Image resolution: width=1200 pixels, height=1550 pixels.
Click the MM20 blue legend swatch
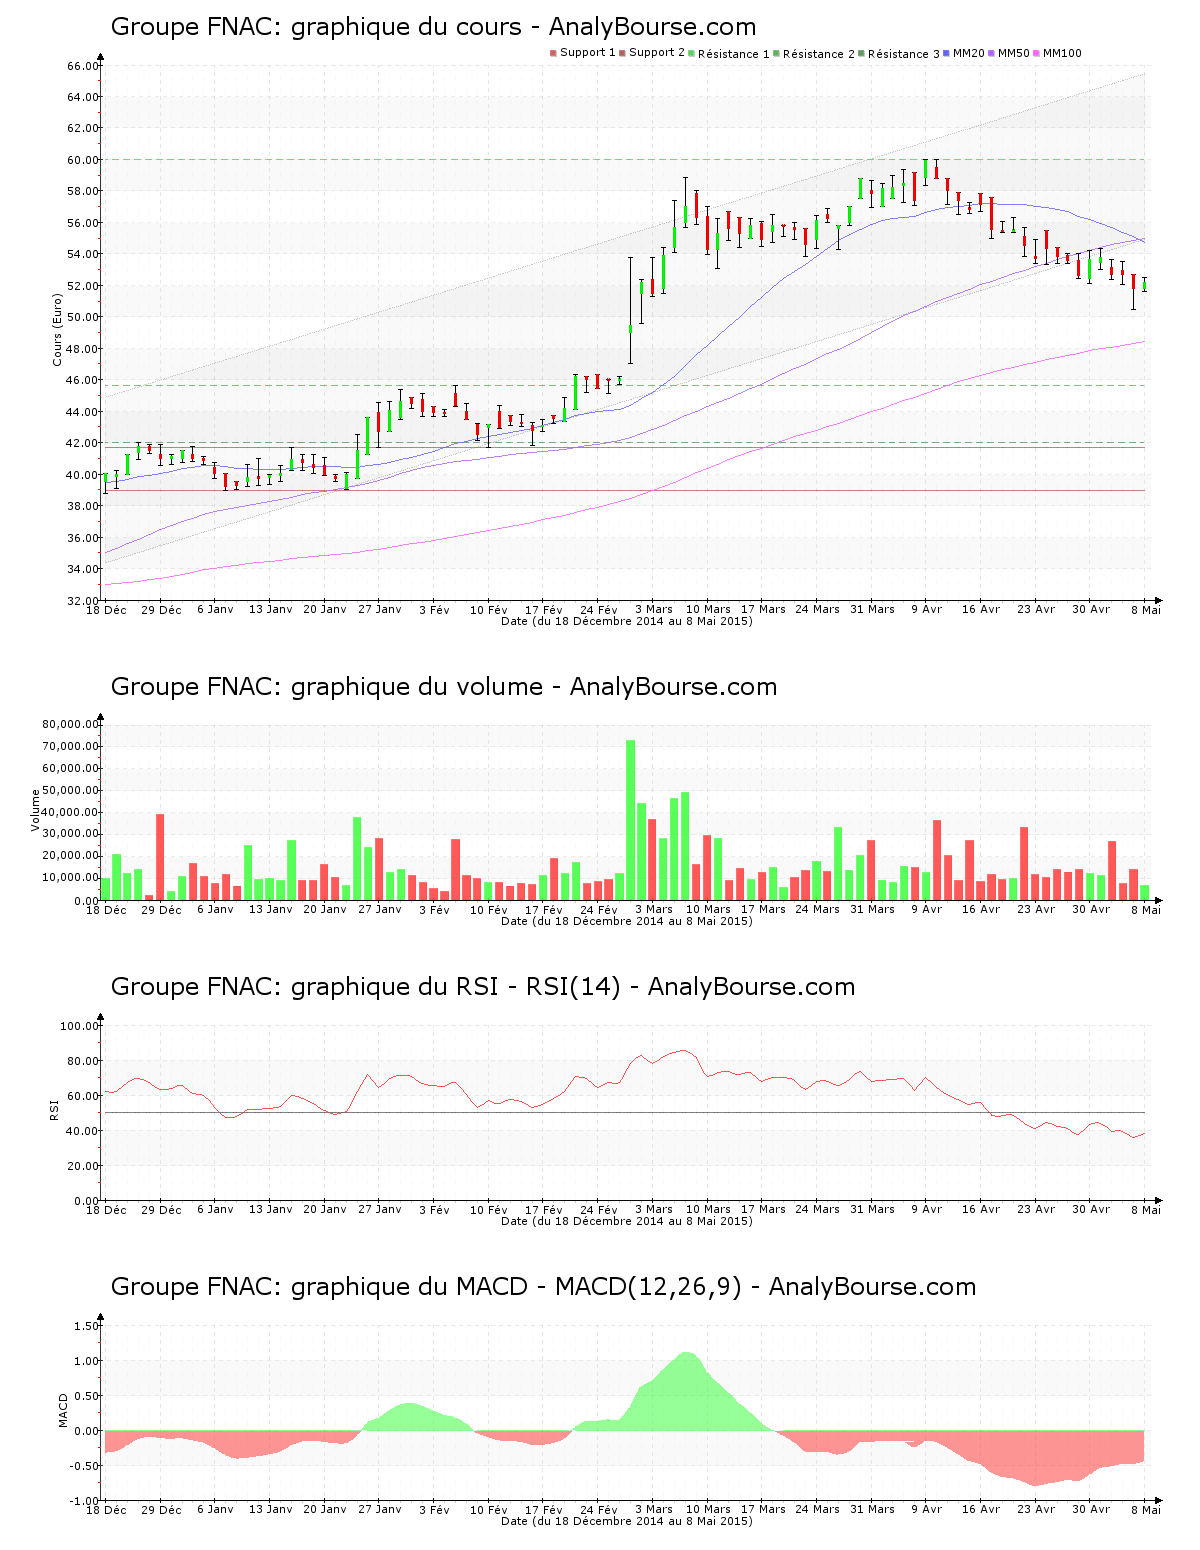pyautogui.click(x=946, y=53)
